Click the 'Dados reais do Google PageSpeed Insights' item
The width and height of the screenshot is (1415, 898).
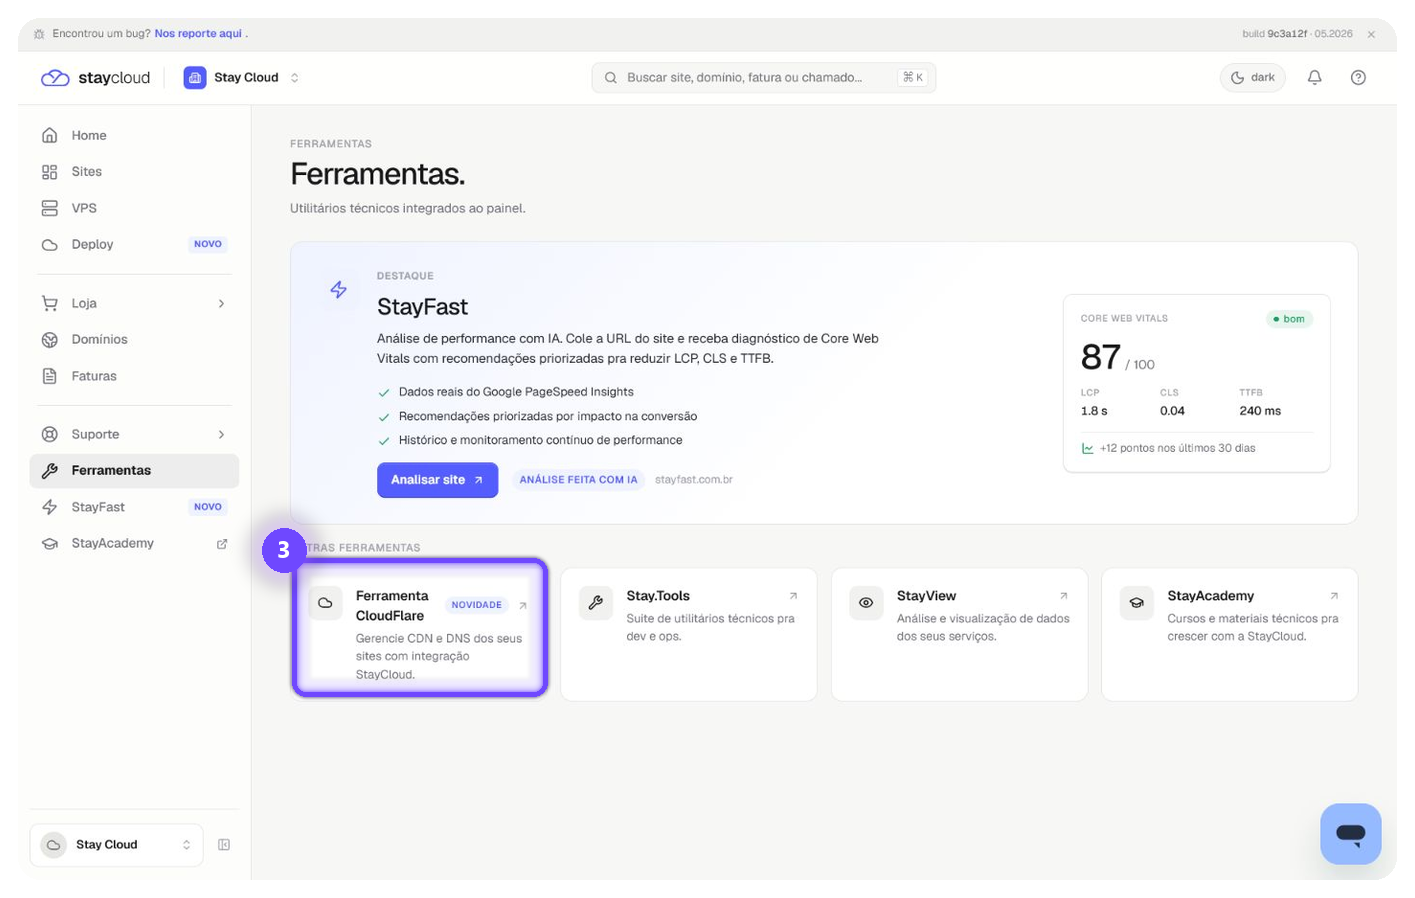click(516, 392)
